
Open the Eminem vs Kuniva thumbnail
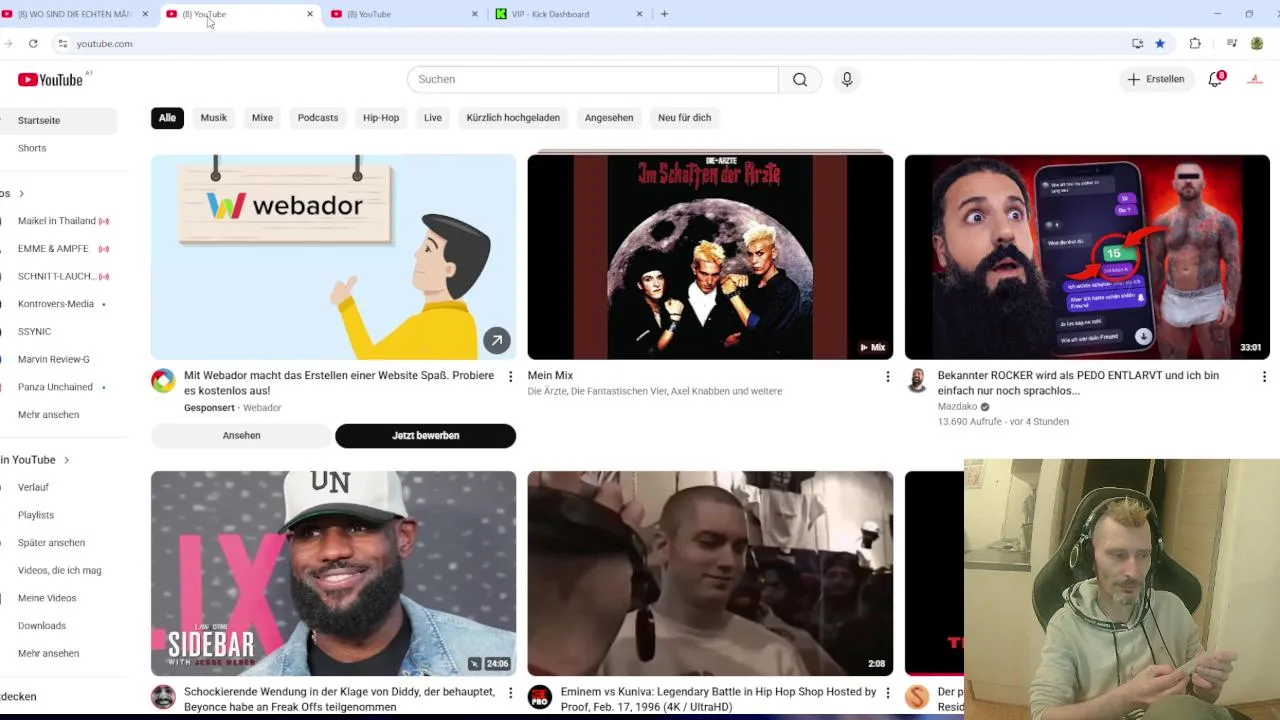click(710, 574)
